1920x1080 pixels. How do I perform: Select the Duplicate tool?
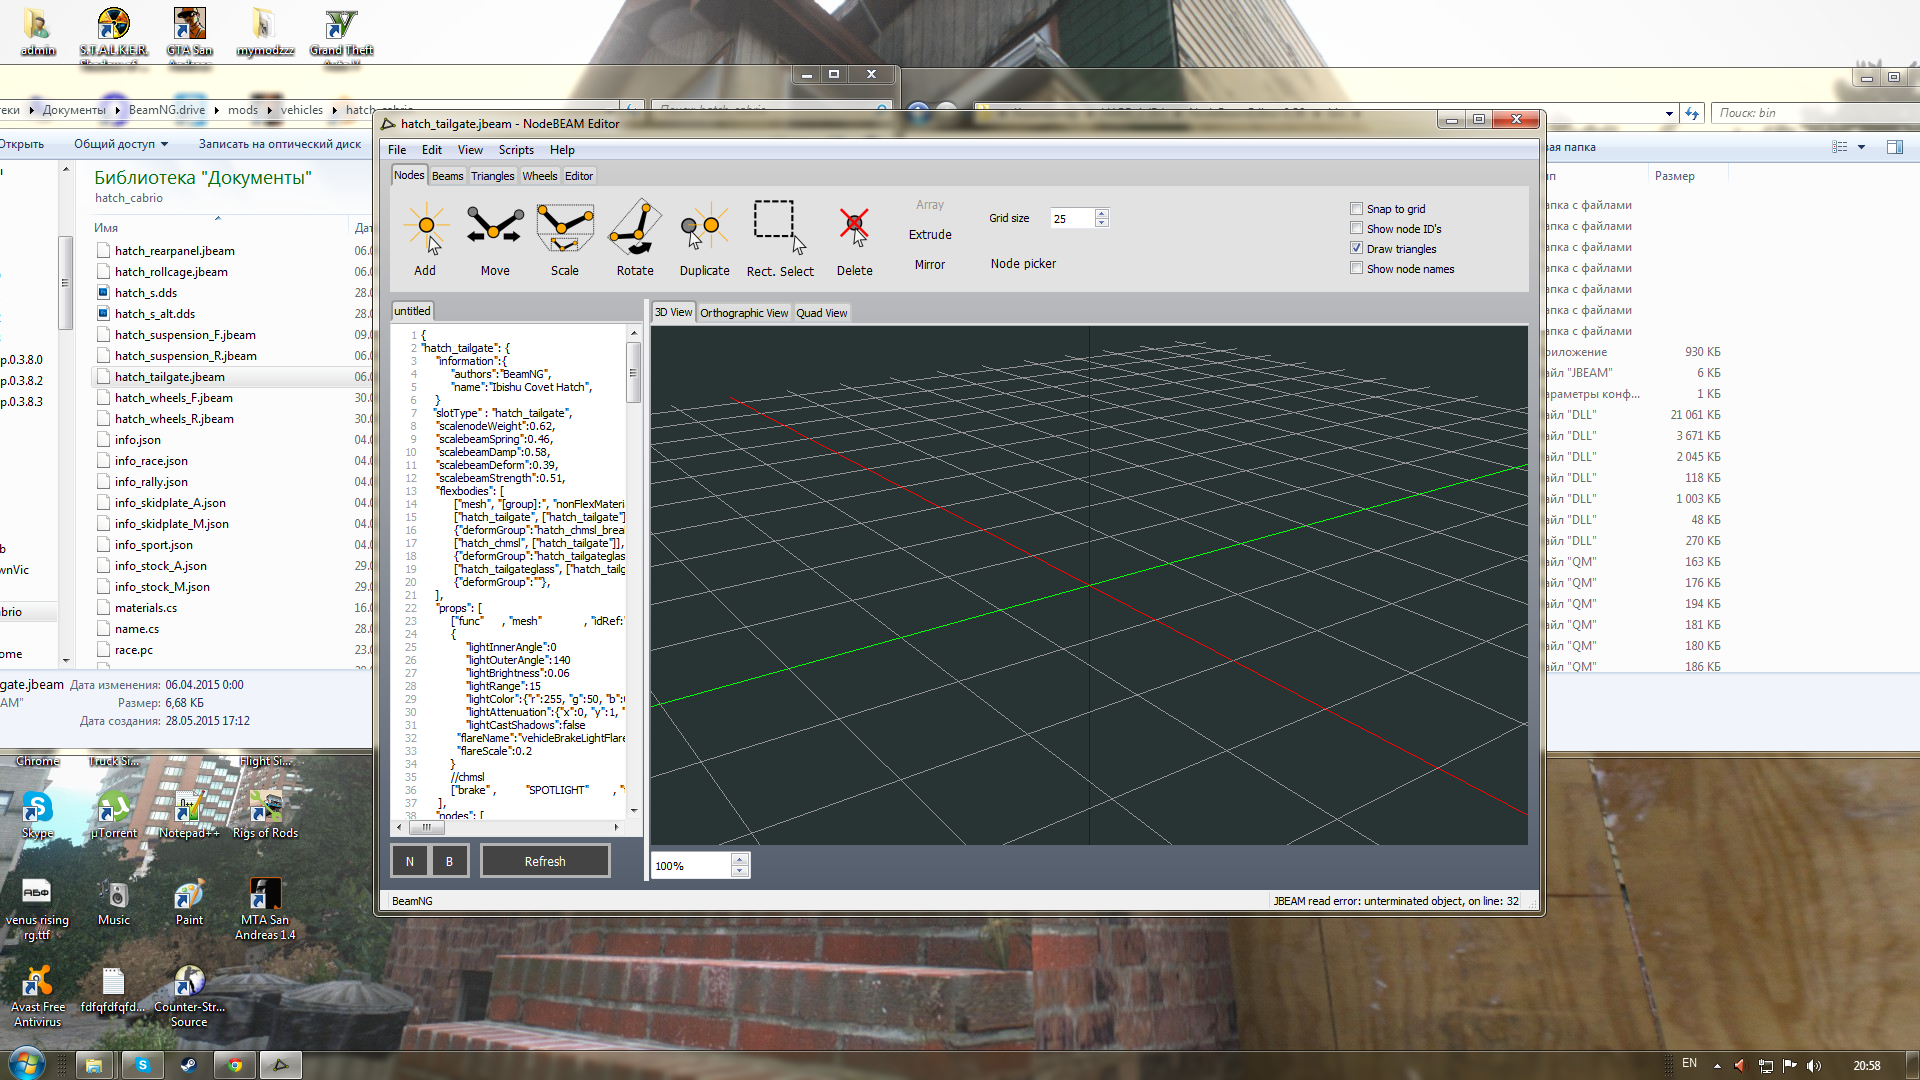coord(705,238)
